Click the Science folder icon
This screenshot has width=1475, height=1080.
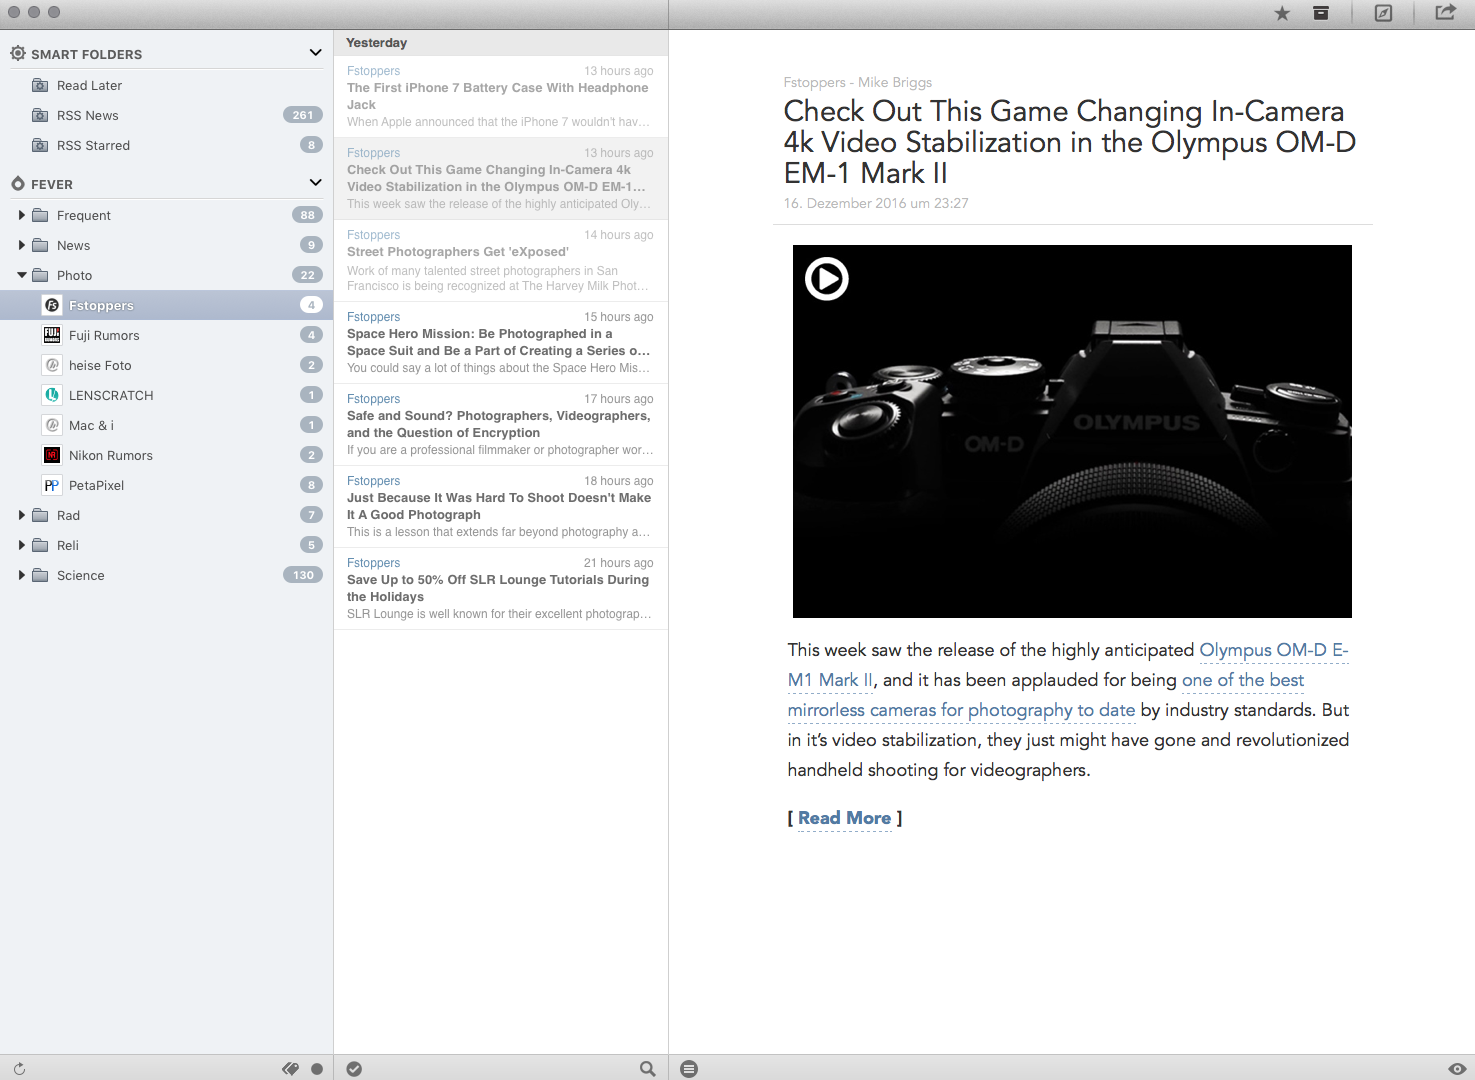tap(40, 575)
